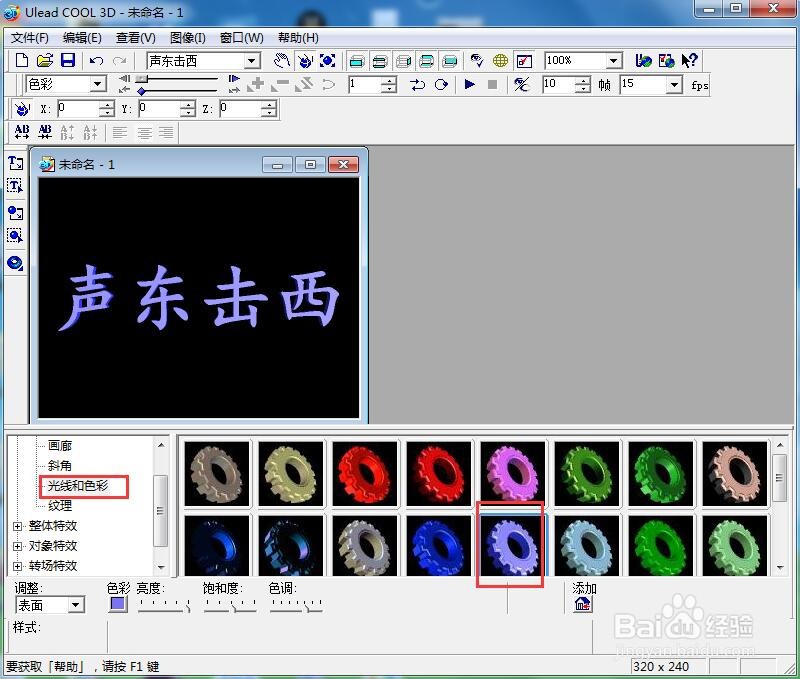Open the 查看(V) menu
The image size is (800, 679).
(136, 38)
